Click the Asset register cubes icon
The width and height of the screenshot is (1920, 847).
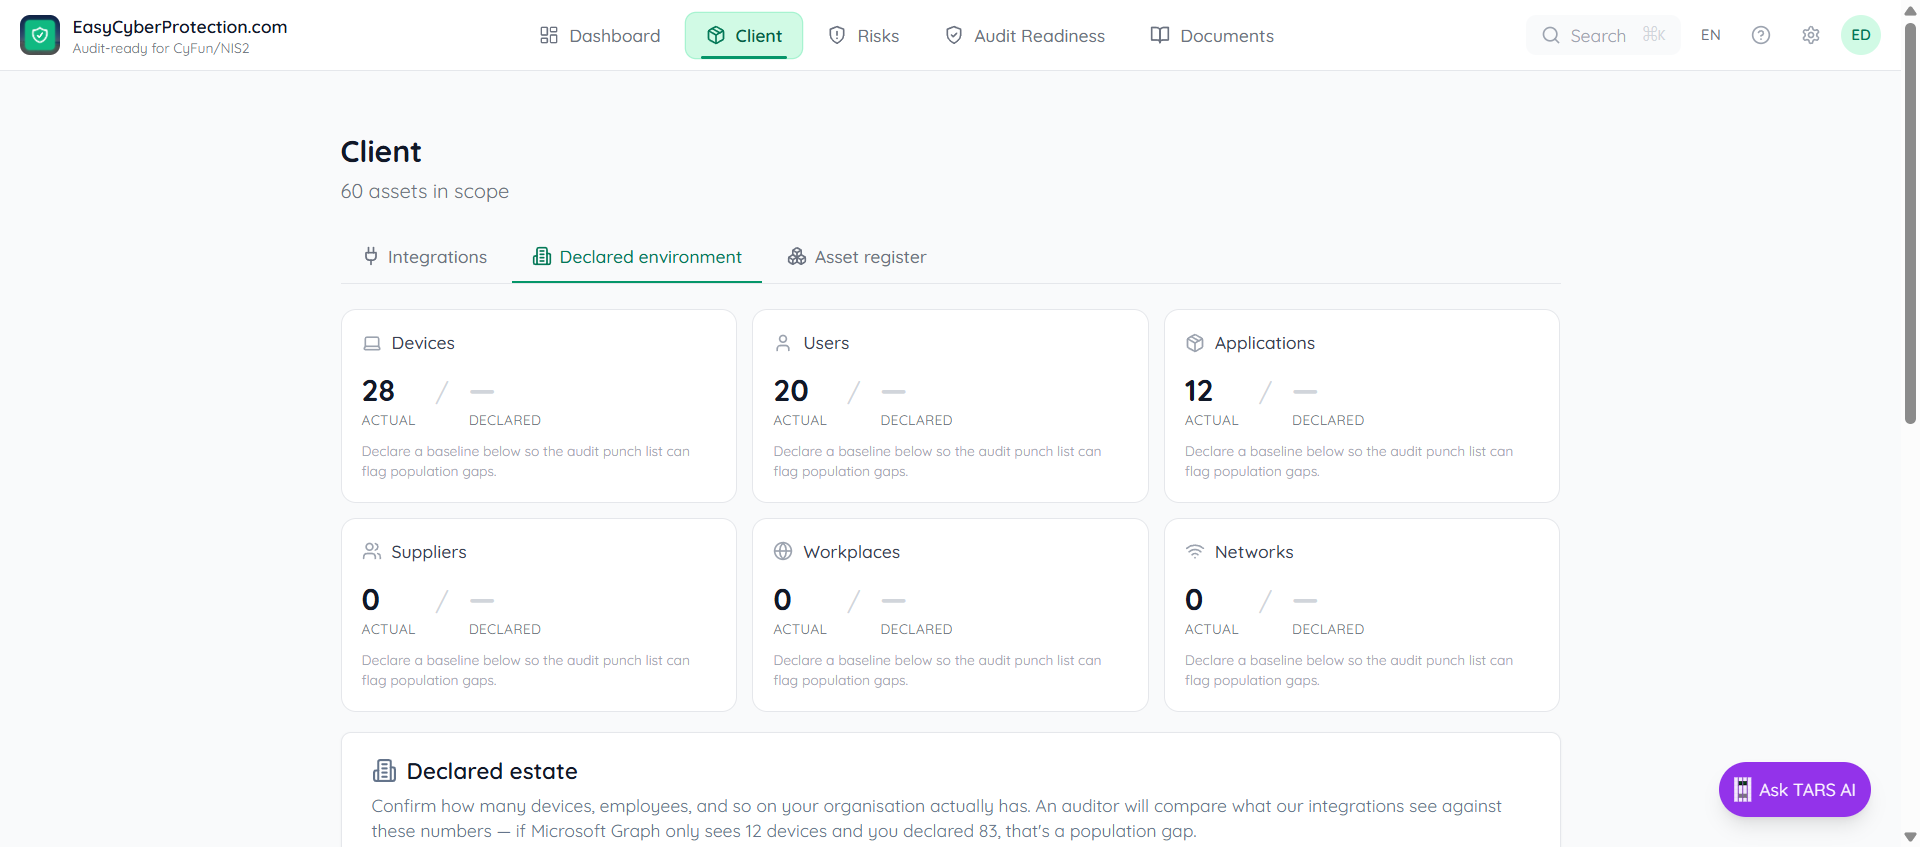[x=797, y=257]
